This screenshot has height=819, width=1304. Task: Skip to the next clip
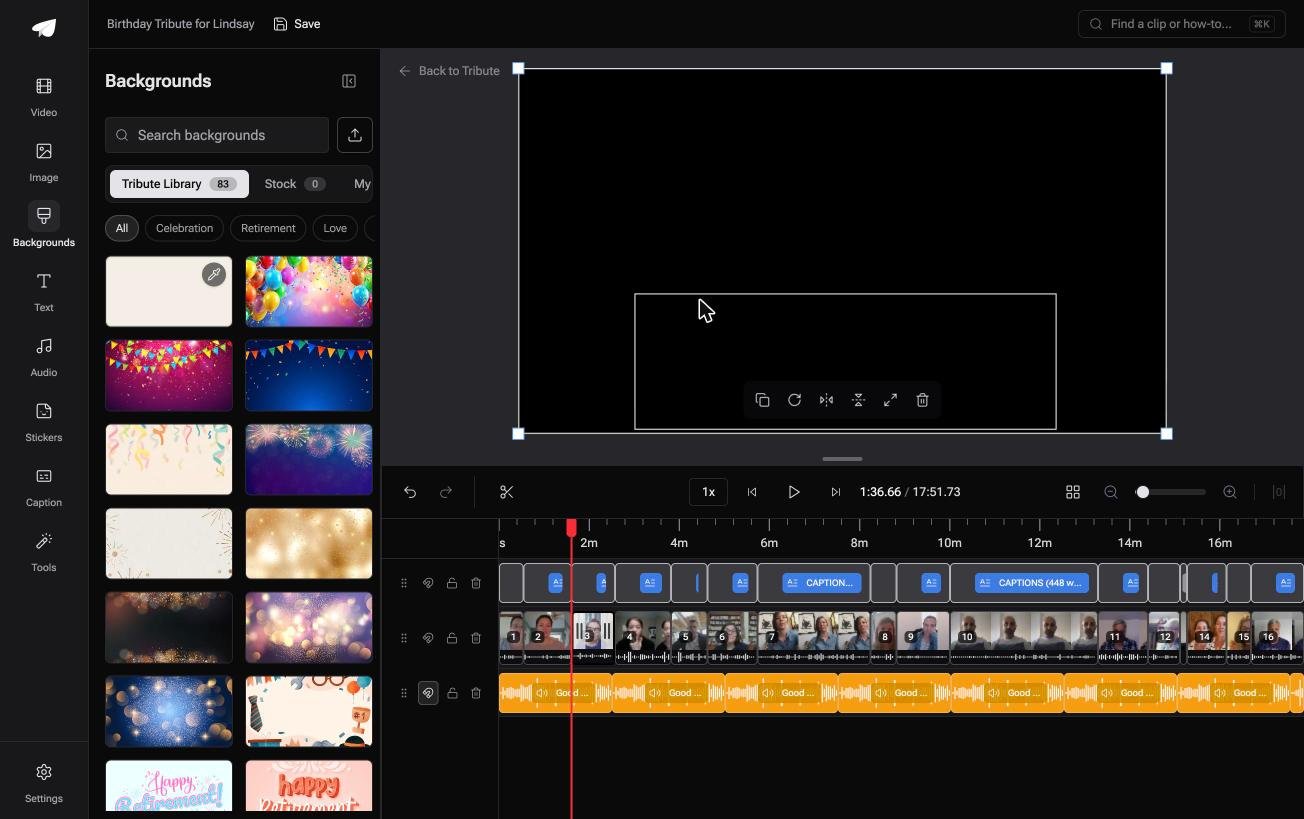point(836,492)
